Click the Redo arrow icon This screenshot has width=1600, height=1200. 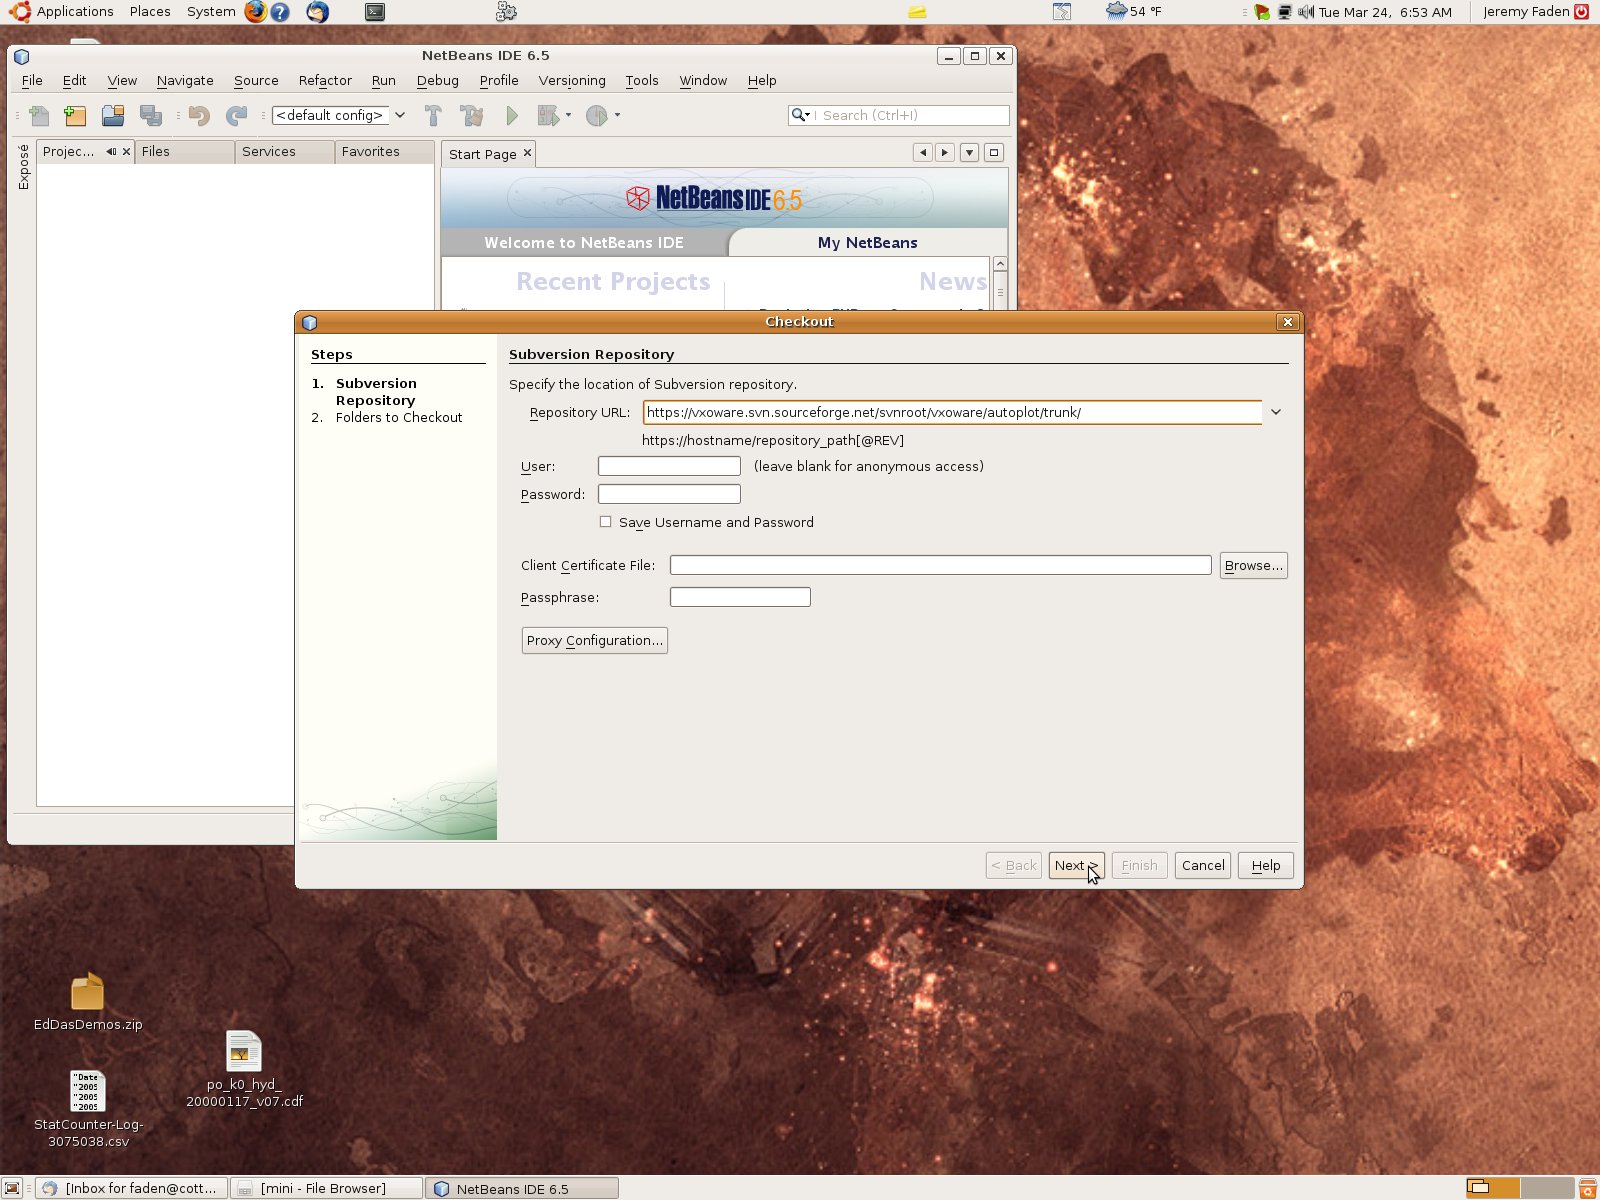point(237,115)
